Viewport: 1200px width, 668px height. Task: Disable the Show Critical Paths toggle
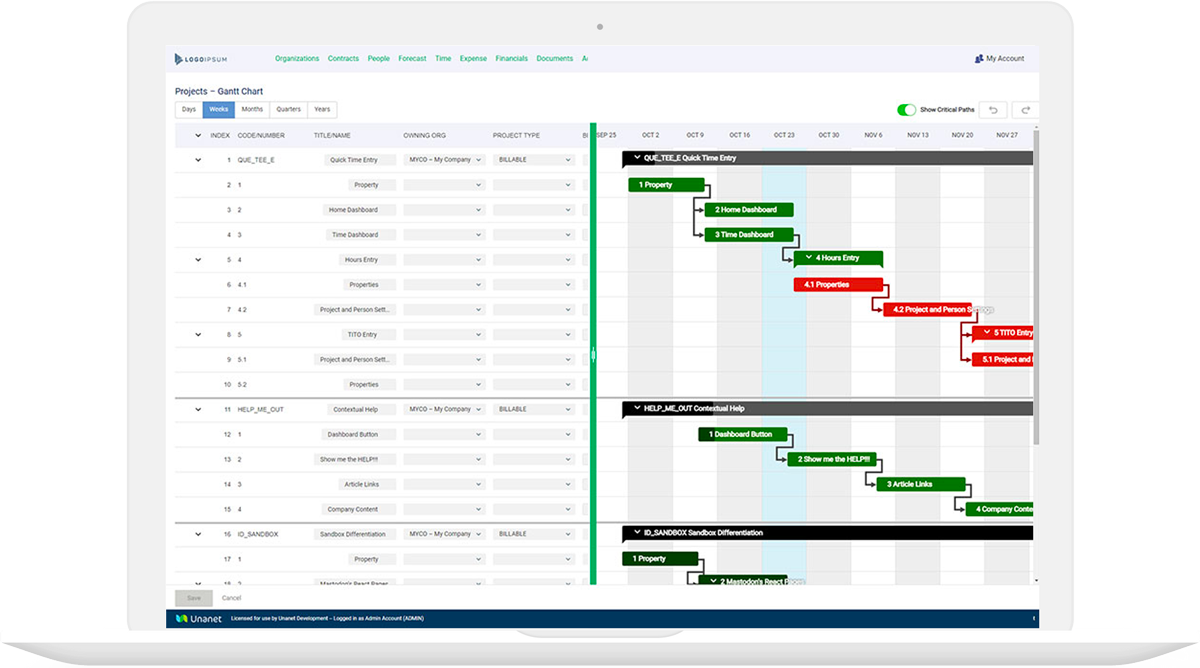point(906,110)
